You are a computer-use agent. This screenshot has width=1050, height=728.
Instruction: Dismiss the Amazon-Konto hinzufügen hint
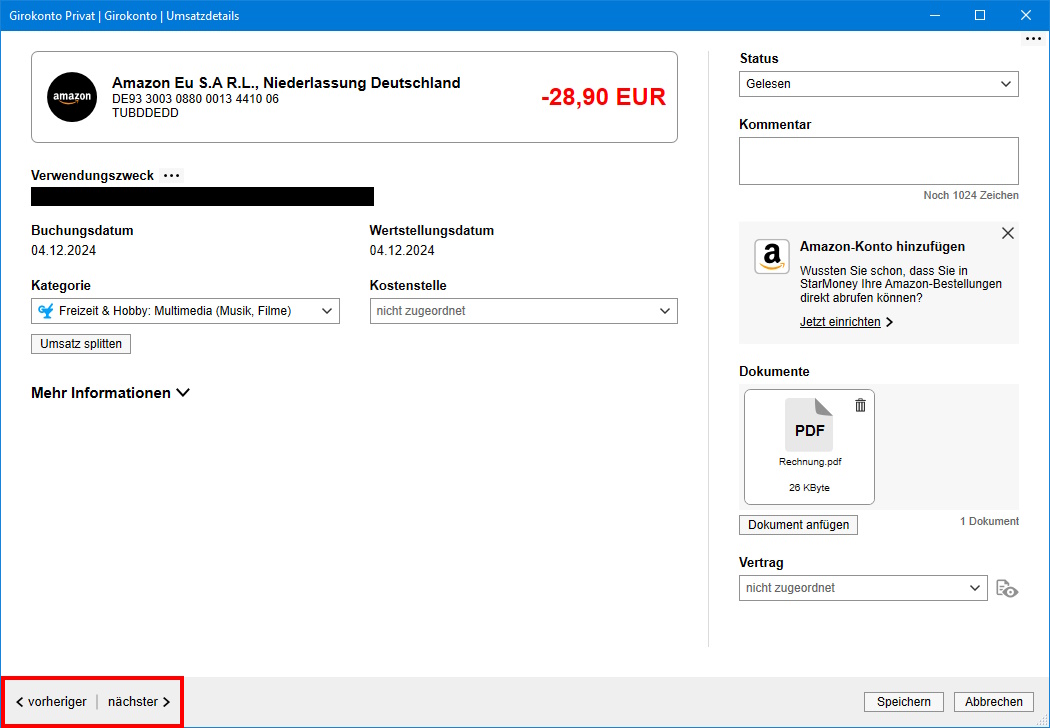(x=1007, y=233)
